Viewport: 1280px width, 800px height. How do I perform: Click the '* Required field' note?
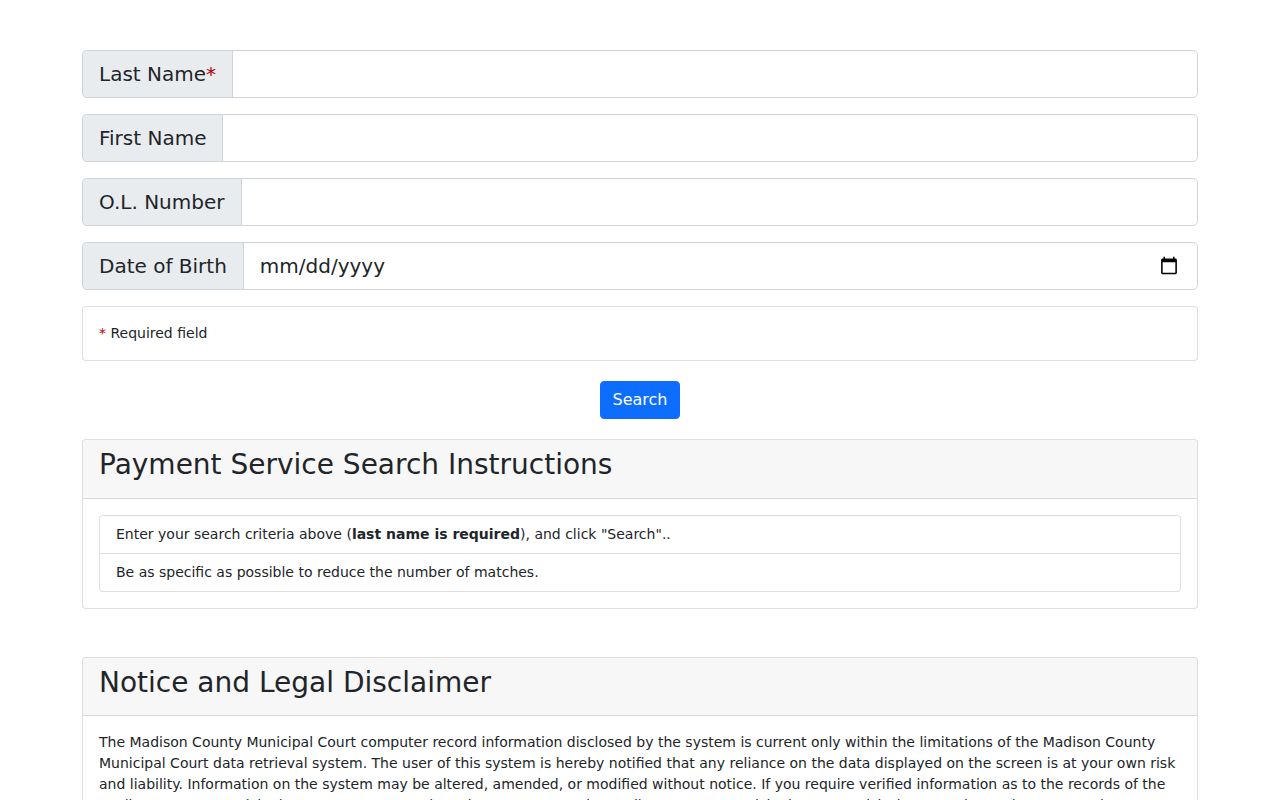point(153,333)
